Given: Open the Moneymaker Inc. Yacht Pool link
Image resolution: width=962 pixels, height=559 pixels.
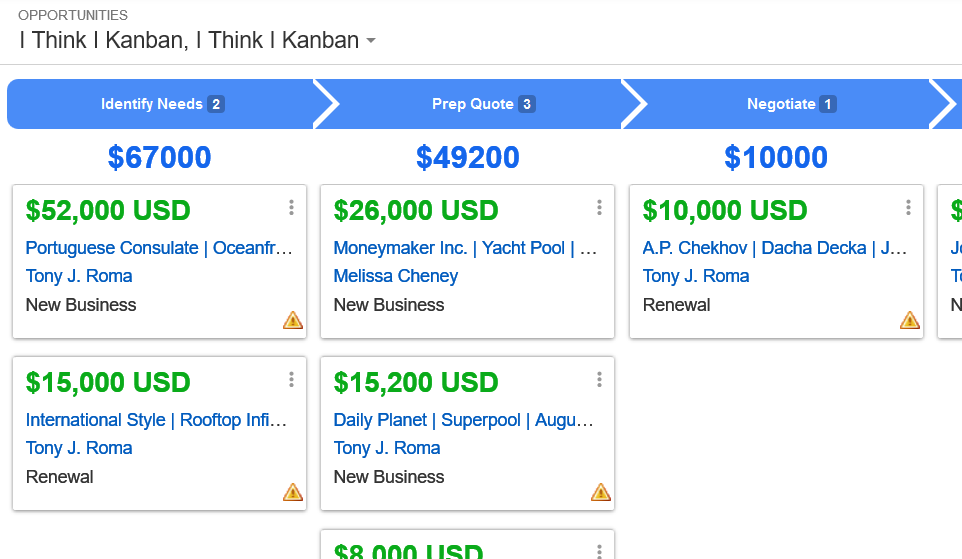Looking at the screenshot, I should click(x=465, y=248).
